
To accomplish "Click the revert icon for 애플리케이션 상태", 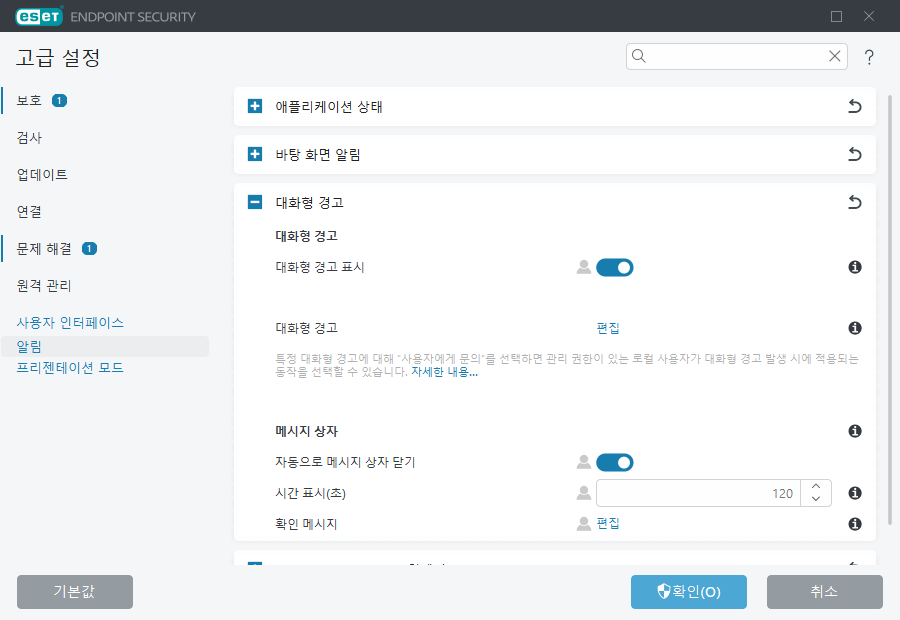I will tap(854, 106).
